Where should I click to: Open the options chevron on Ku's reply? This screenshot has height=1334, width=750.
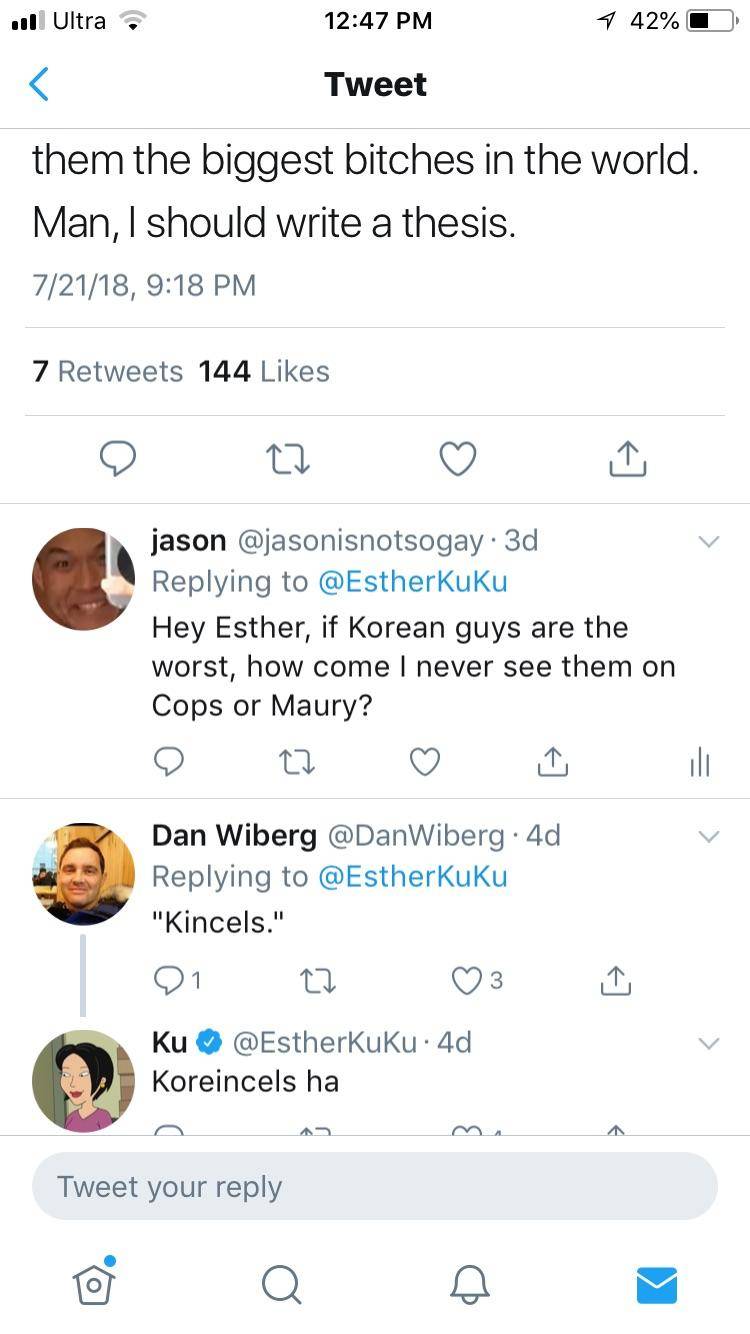pos(709,1043)
